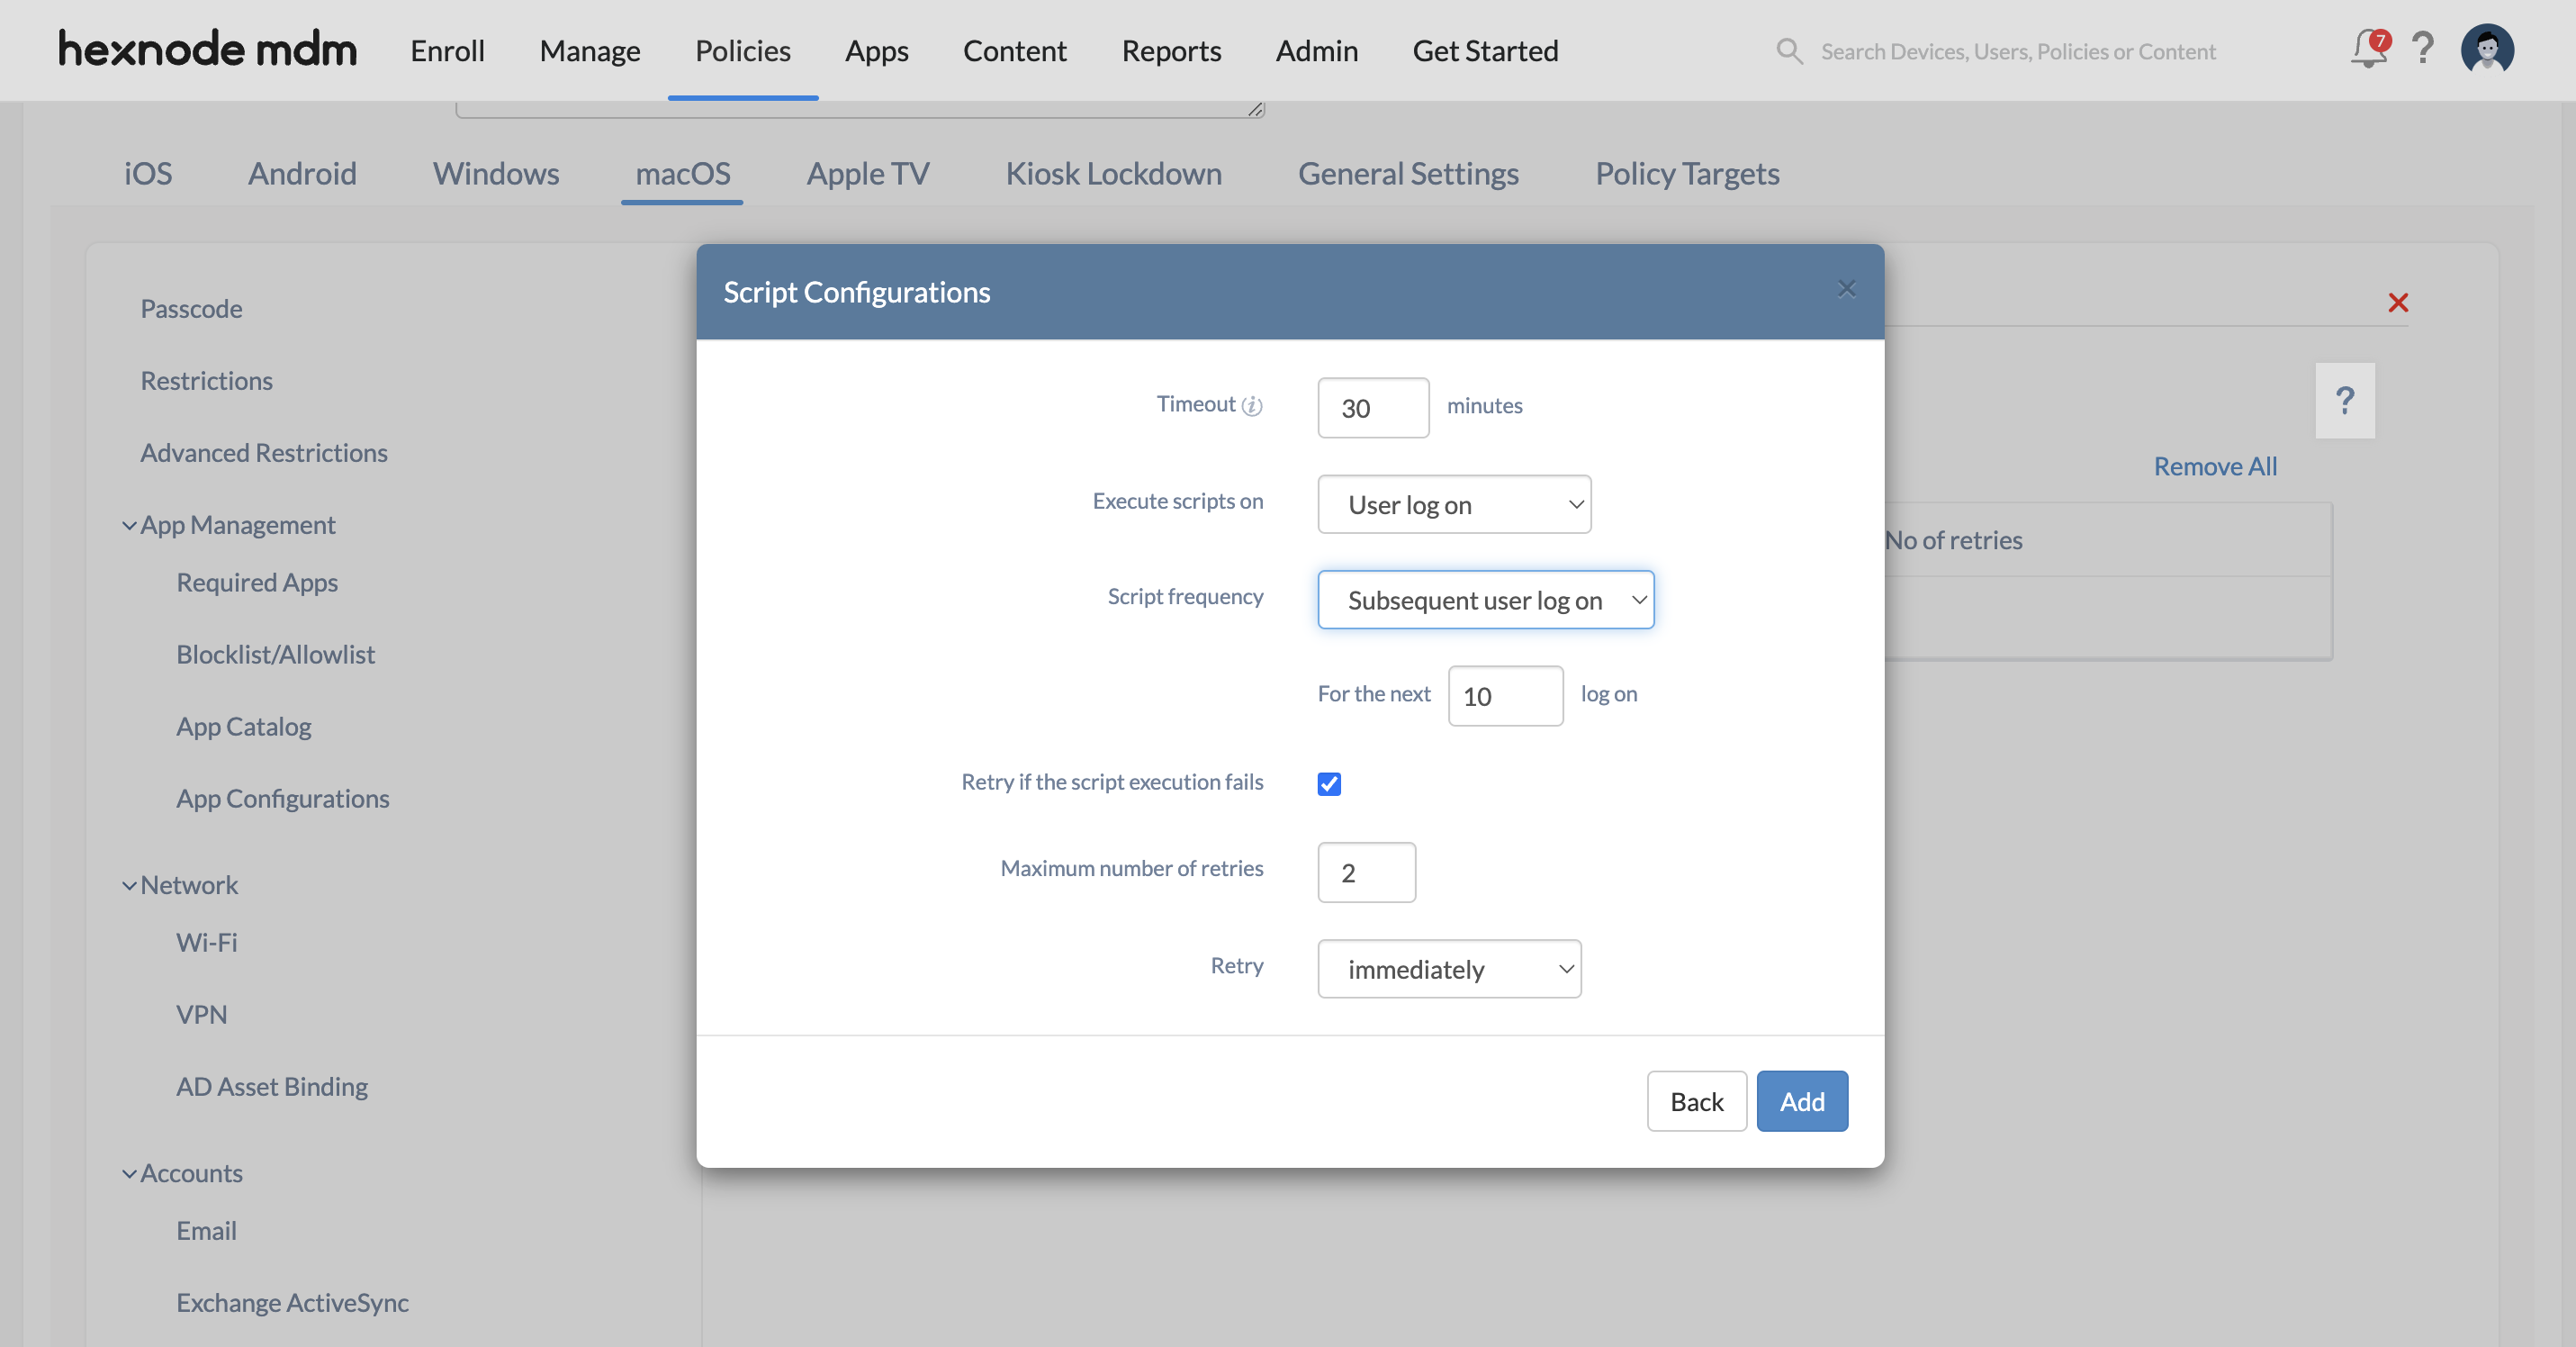Open the Manage menu
Screen dimensions: 2576x1347
pos(590,50)
